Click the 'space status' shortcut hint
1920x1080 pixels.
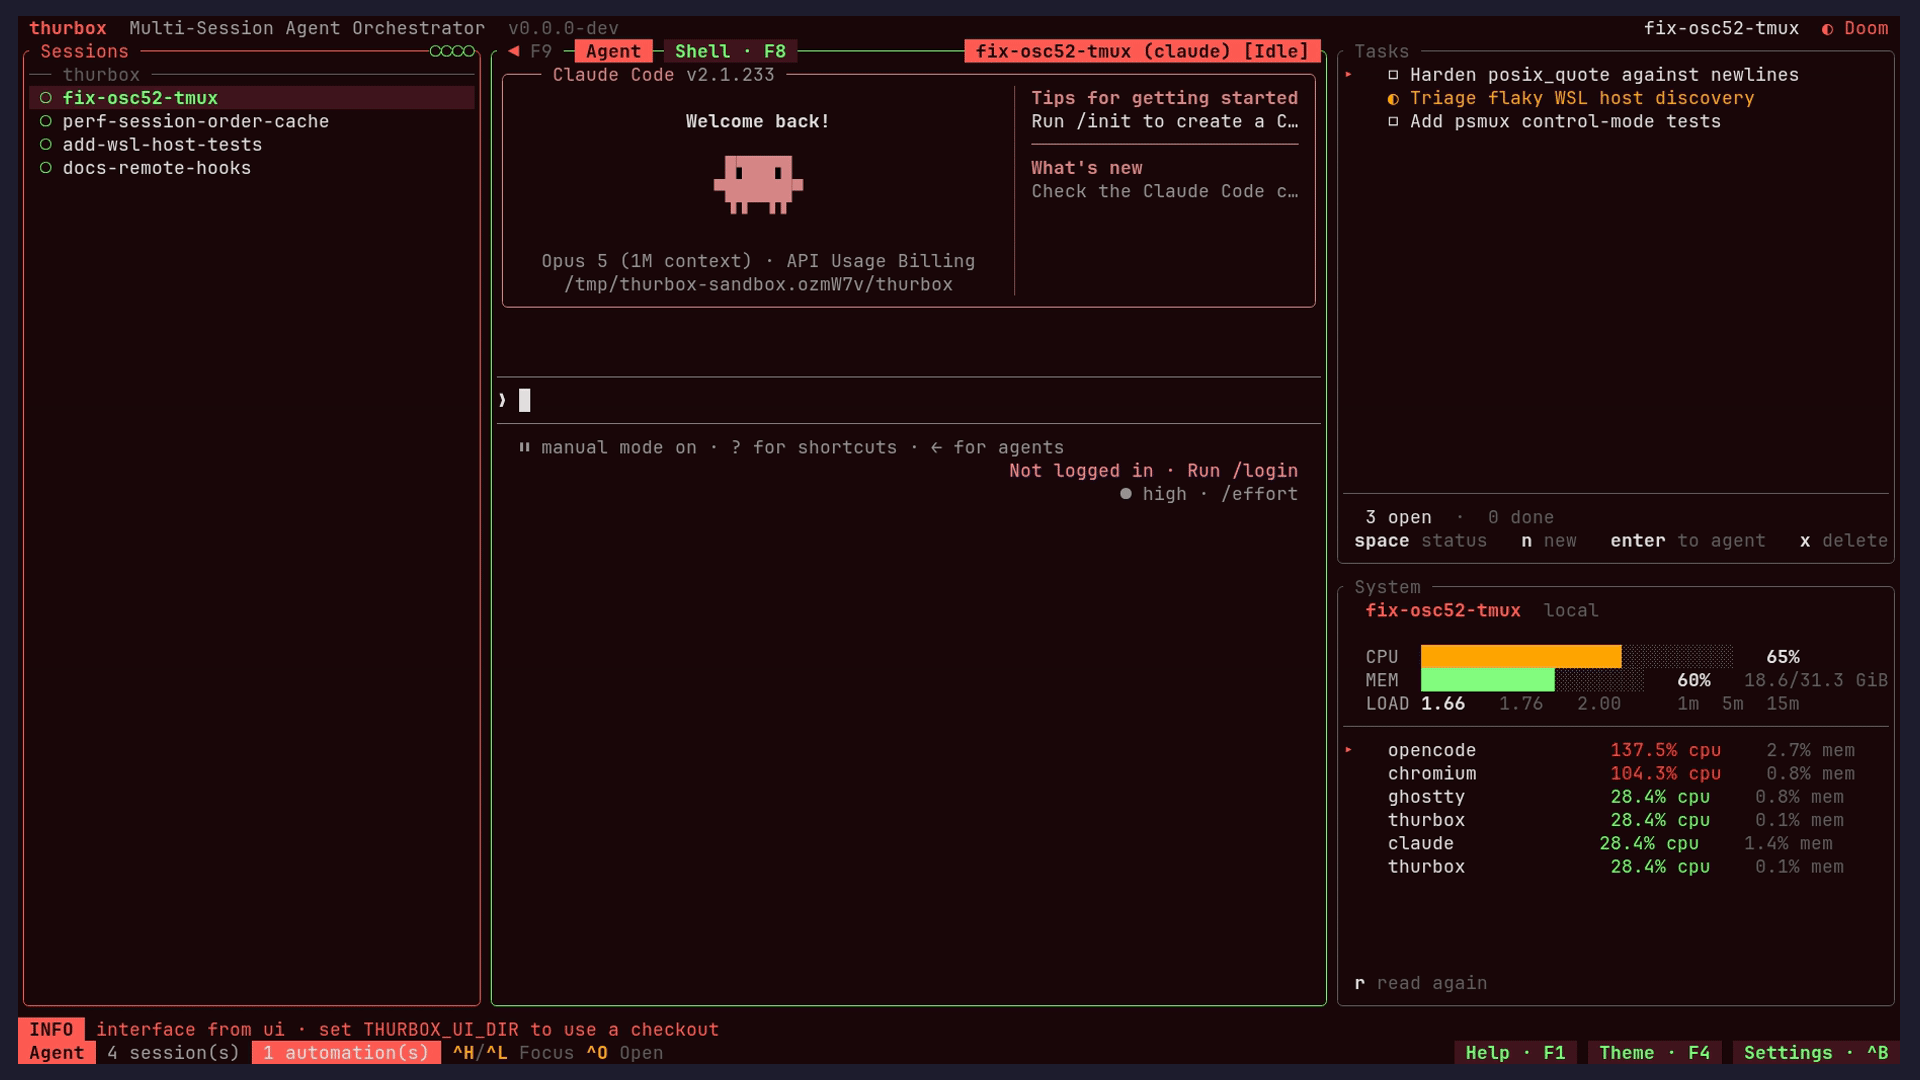1421,541
